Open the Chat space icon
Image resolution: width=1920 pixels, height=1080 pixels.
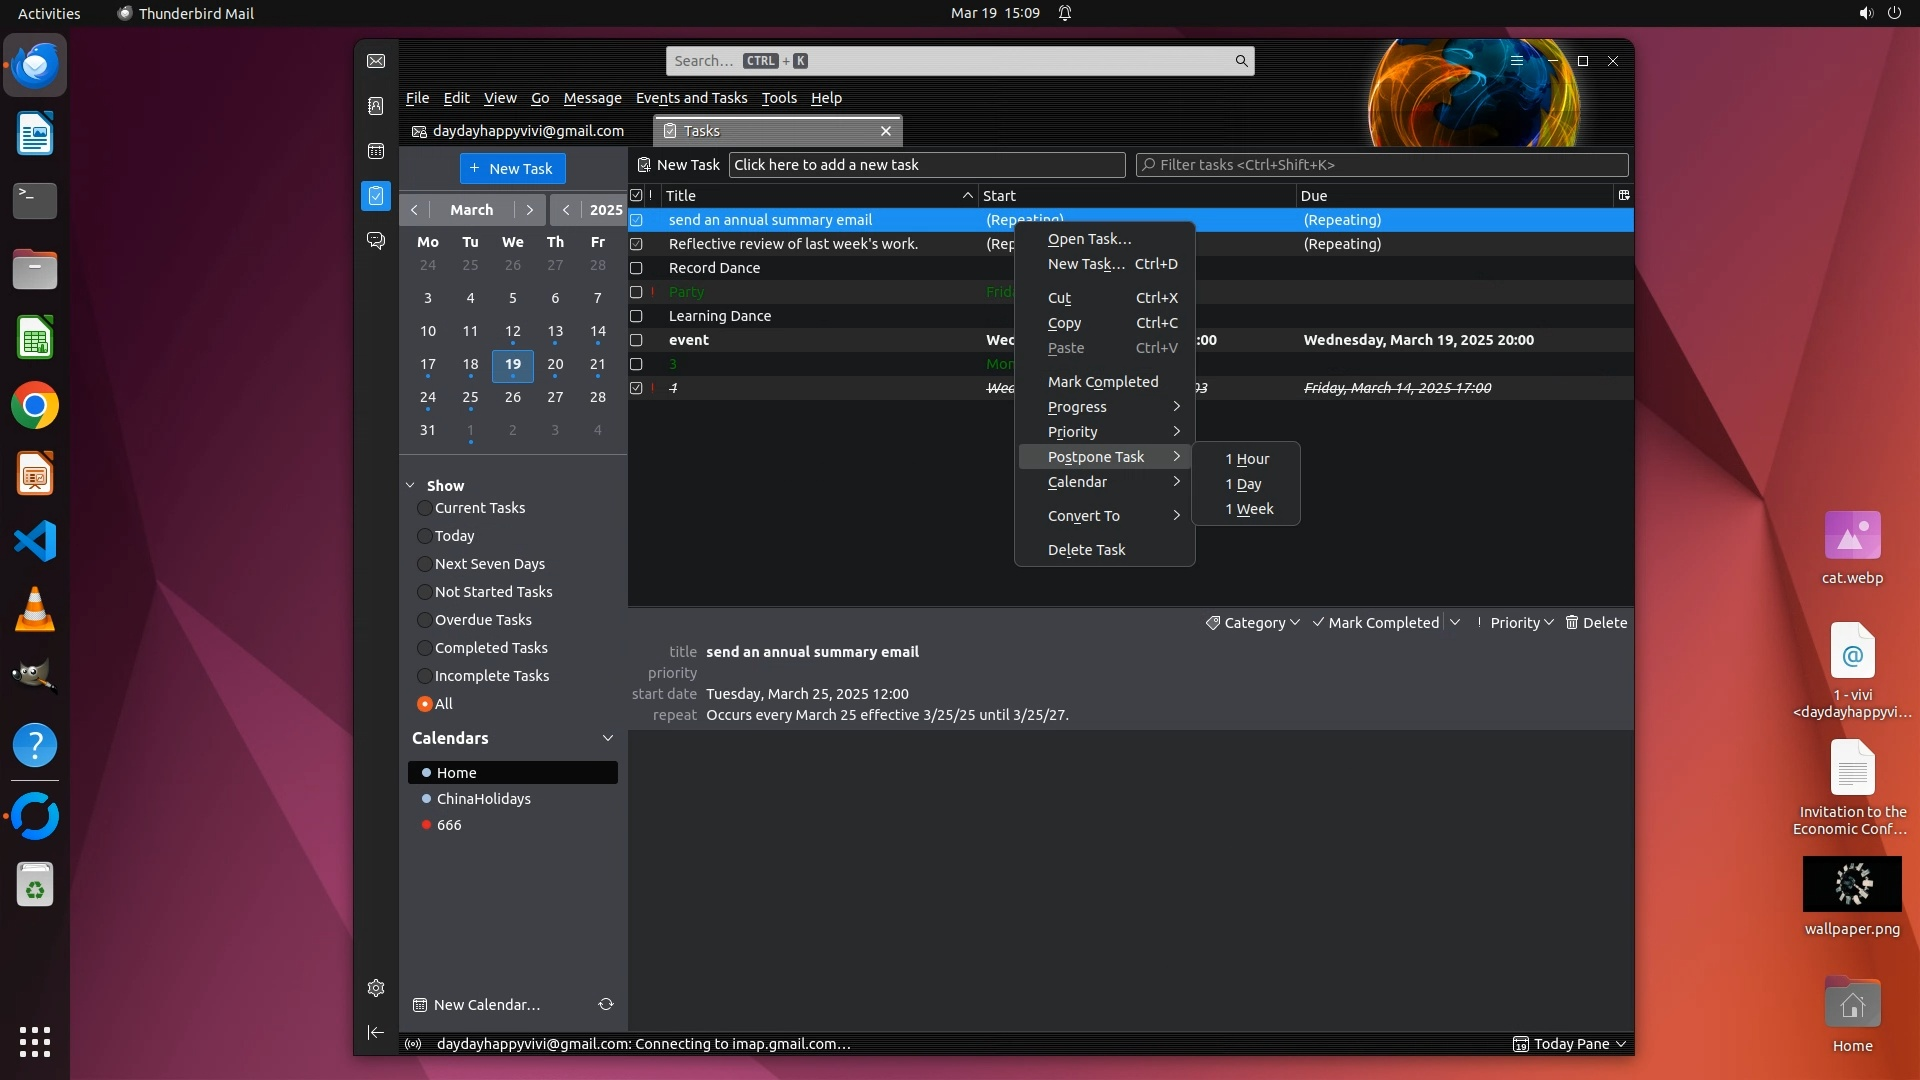coord(376,241)
